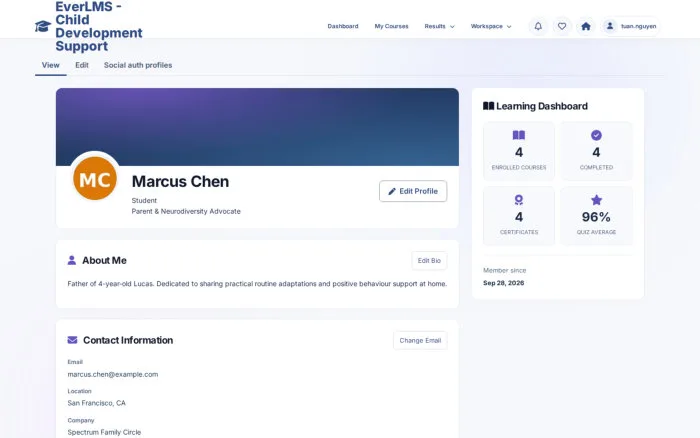700x438 pixels.
Task: Click the Enrolled Courses stat card label
Action: click(519, 167)
